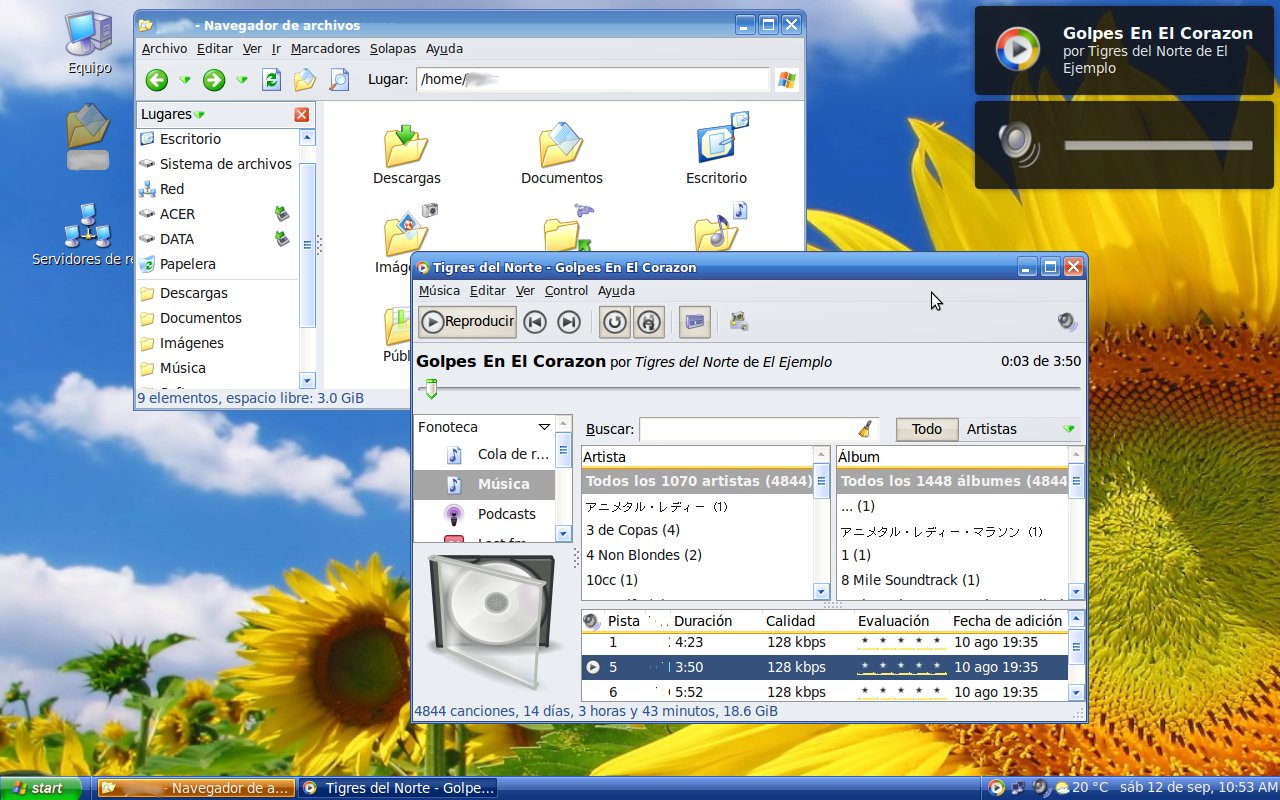This screenshot has width=1280, height=800.
Task: Open back history dropdown arrow
Action: point(185,80)
